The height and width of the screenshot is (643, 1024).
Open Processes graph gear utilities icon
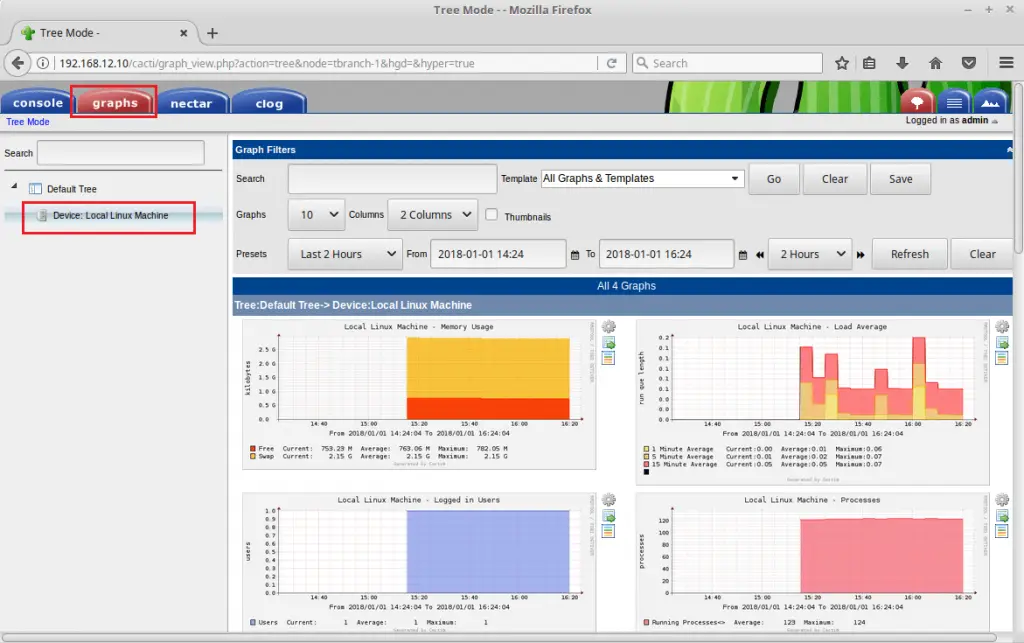[x=1001, y=500]
